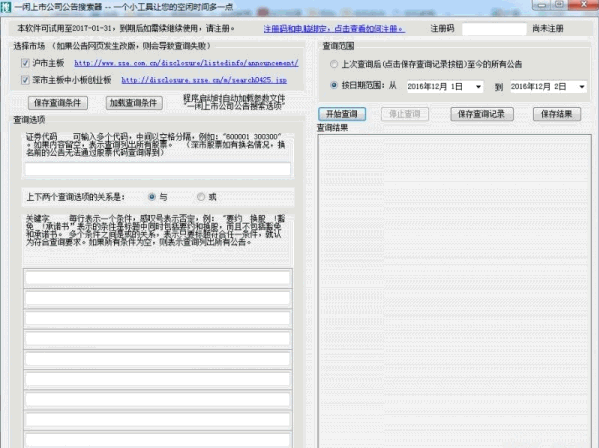The width and height of the screenshot is (599, 448).
Task: Click the 保存查询记录 button
Action: (x=482, y=114)
